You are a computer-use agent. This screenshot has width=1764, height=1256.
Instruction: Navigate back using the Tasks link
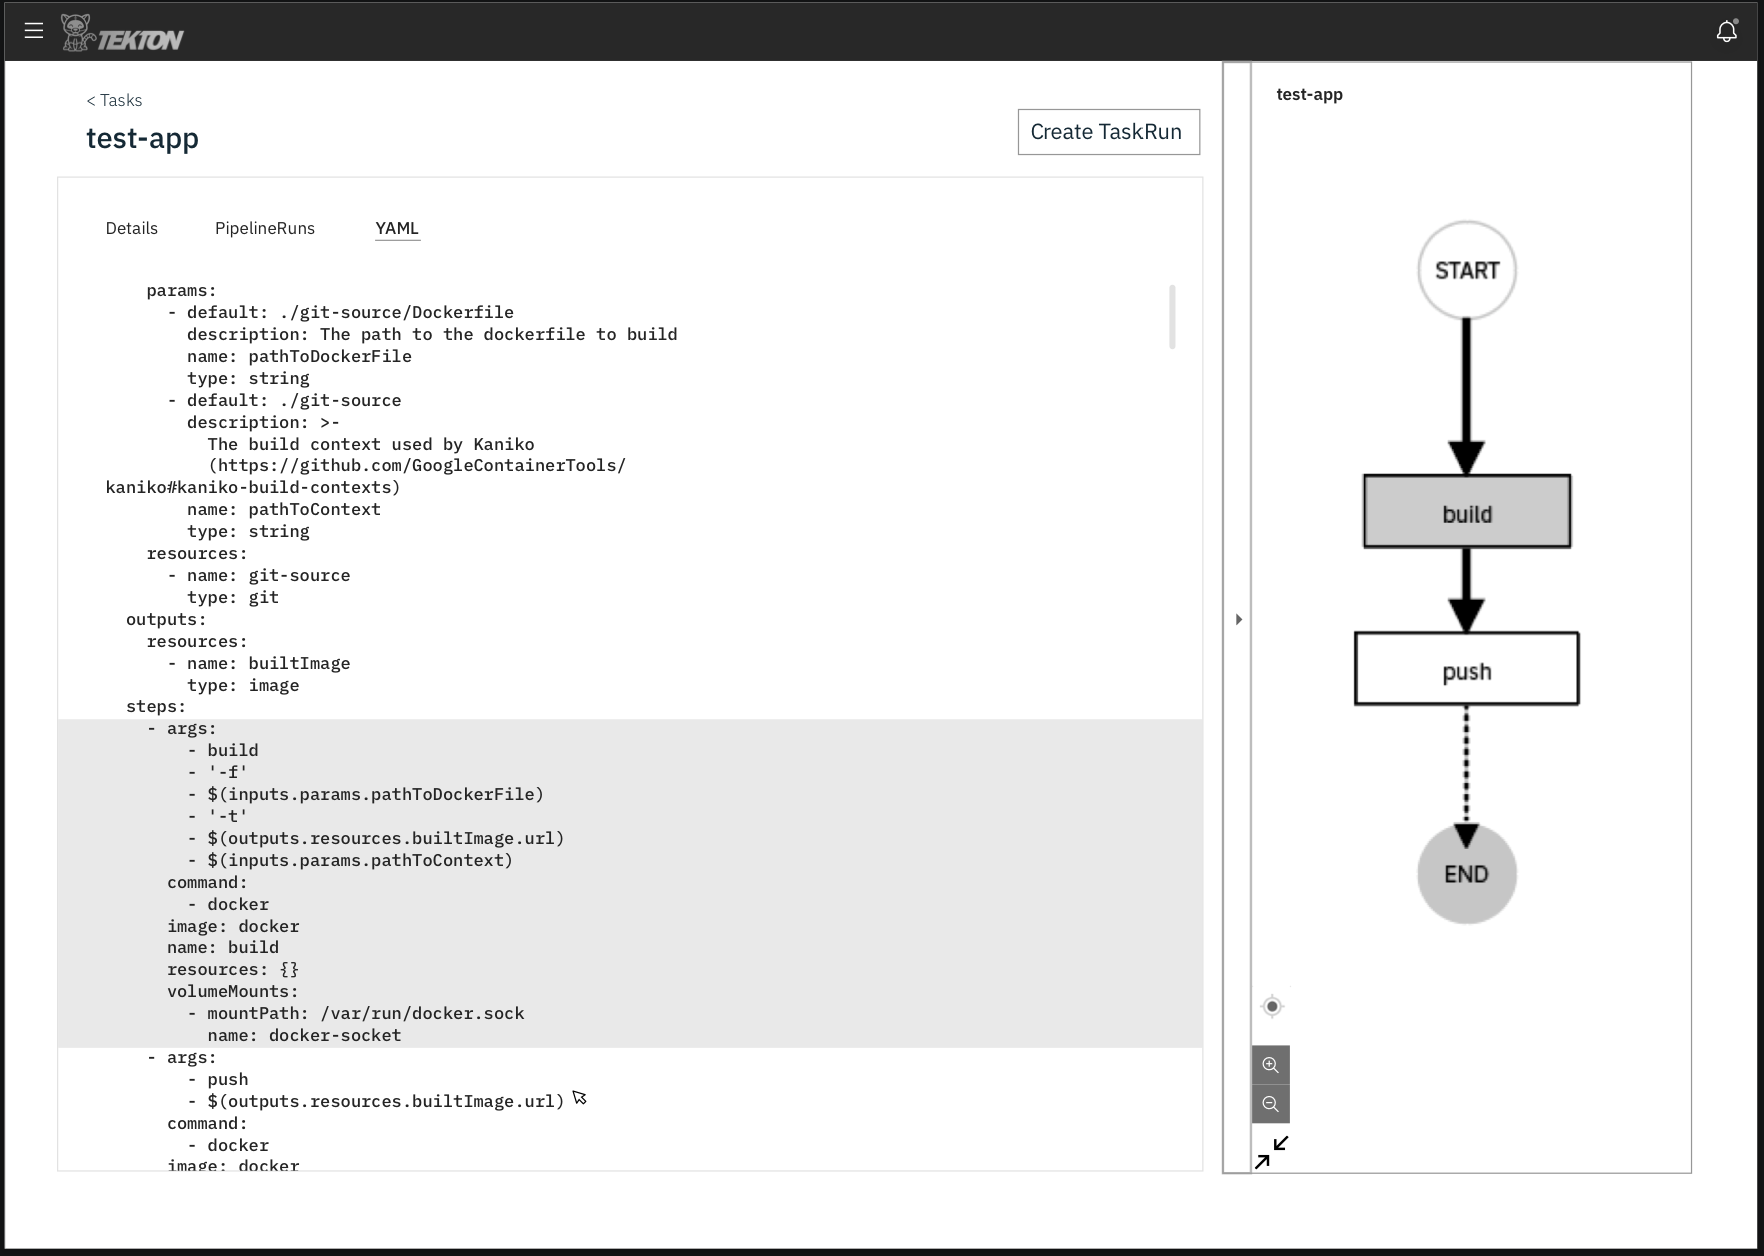(x=114, y=100)
